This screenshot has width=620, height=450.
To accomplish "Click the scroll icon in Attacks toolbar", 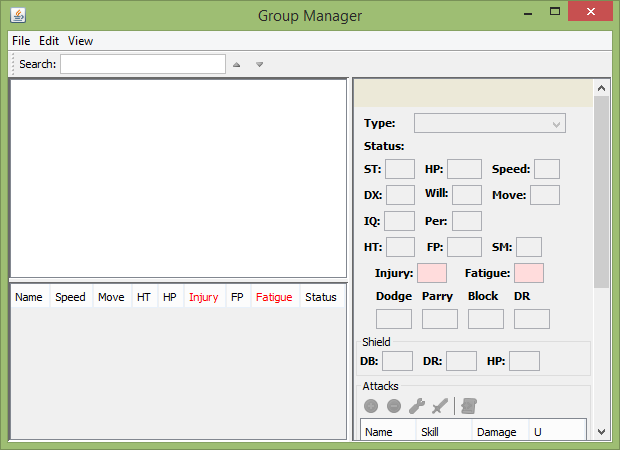I will (x=469, y=406).
